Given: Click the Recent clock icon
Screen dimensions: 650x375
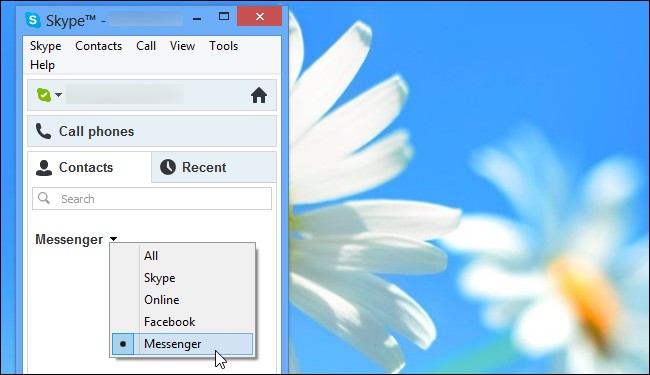Looking at the screenshot, I should click(x=168, y=167).
